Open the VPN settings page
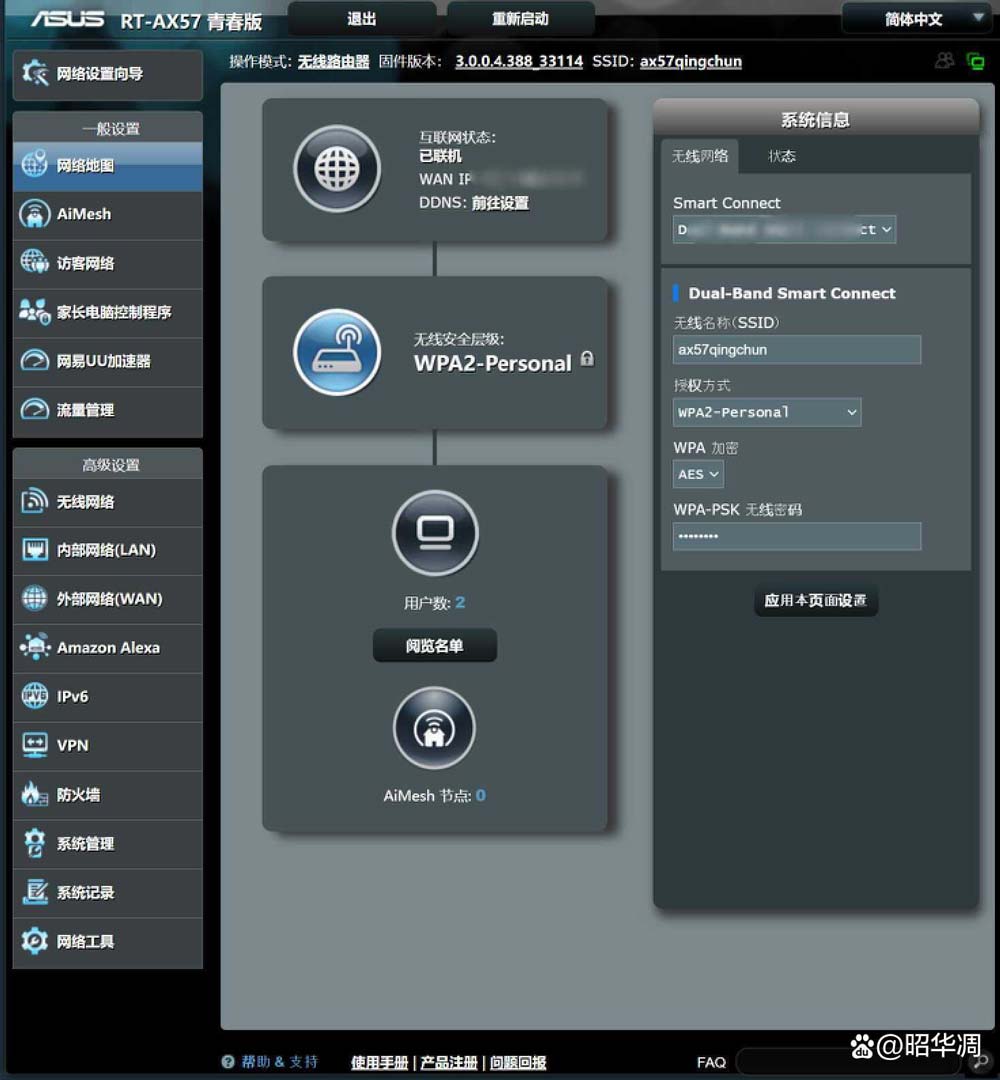 click(x=107, y=746)
